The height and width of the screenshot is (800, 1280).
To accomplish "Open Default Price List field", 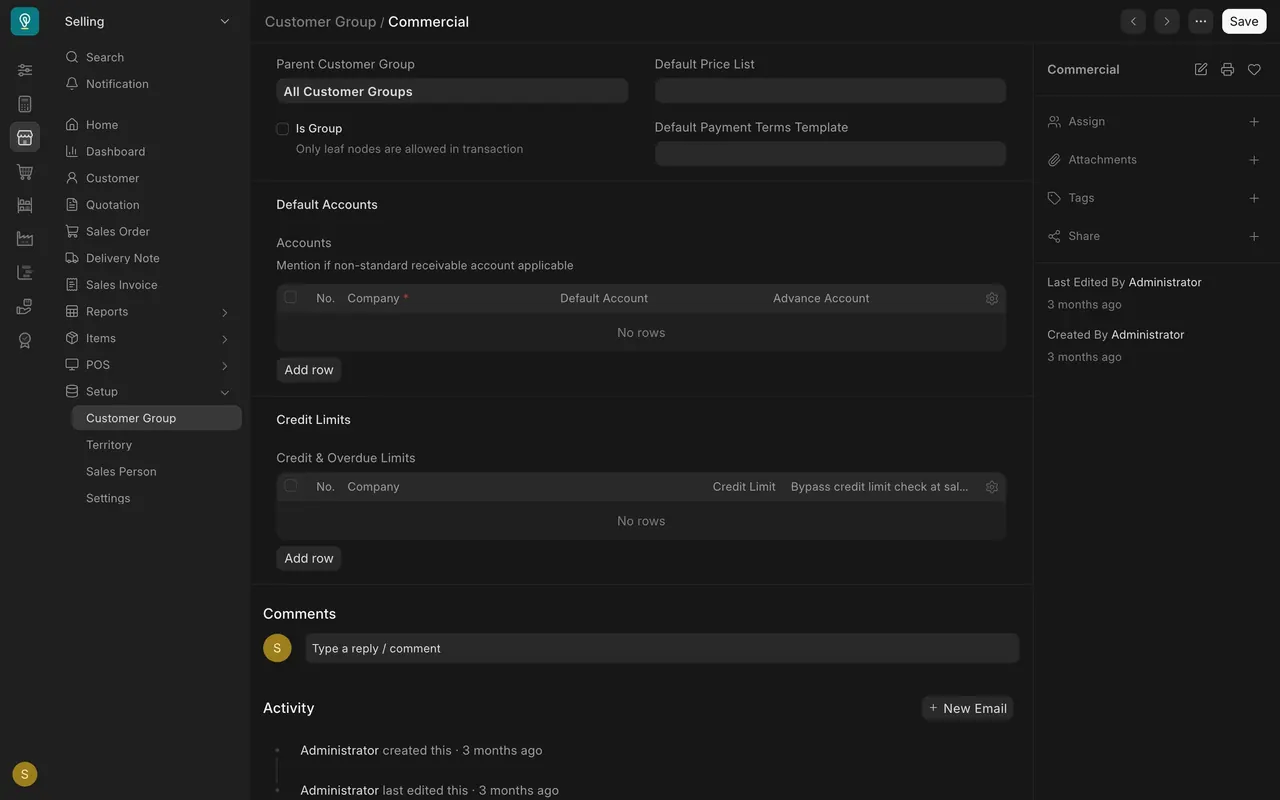I will coord(830,91).
